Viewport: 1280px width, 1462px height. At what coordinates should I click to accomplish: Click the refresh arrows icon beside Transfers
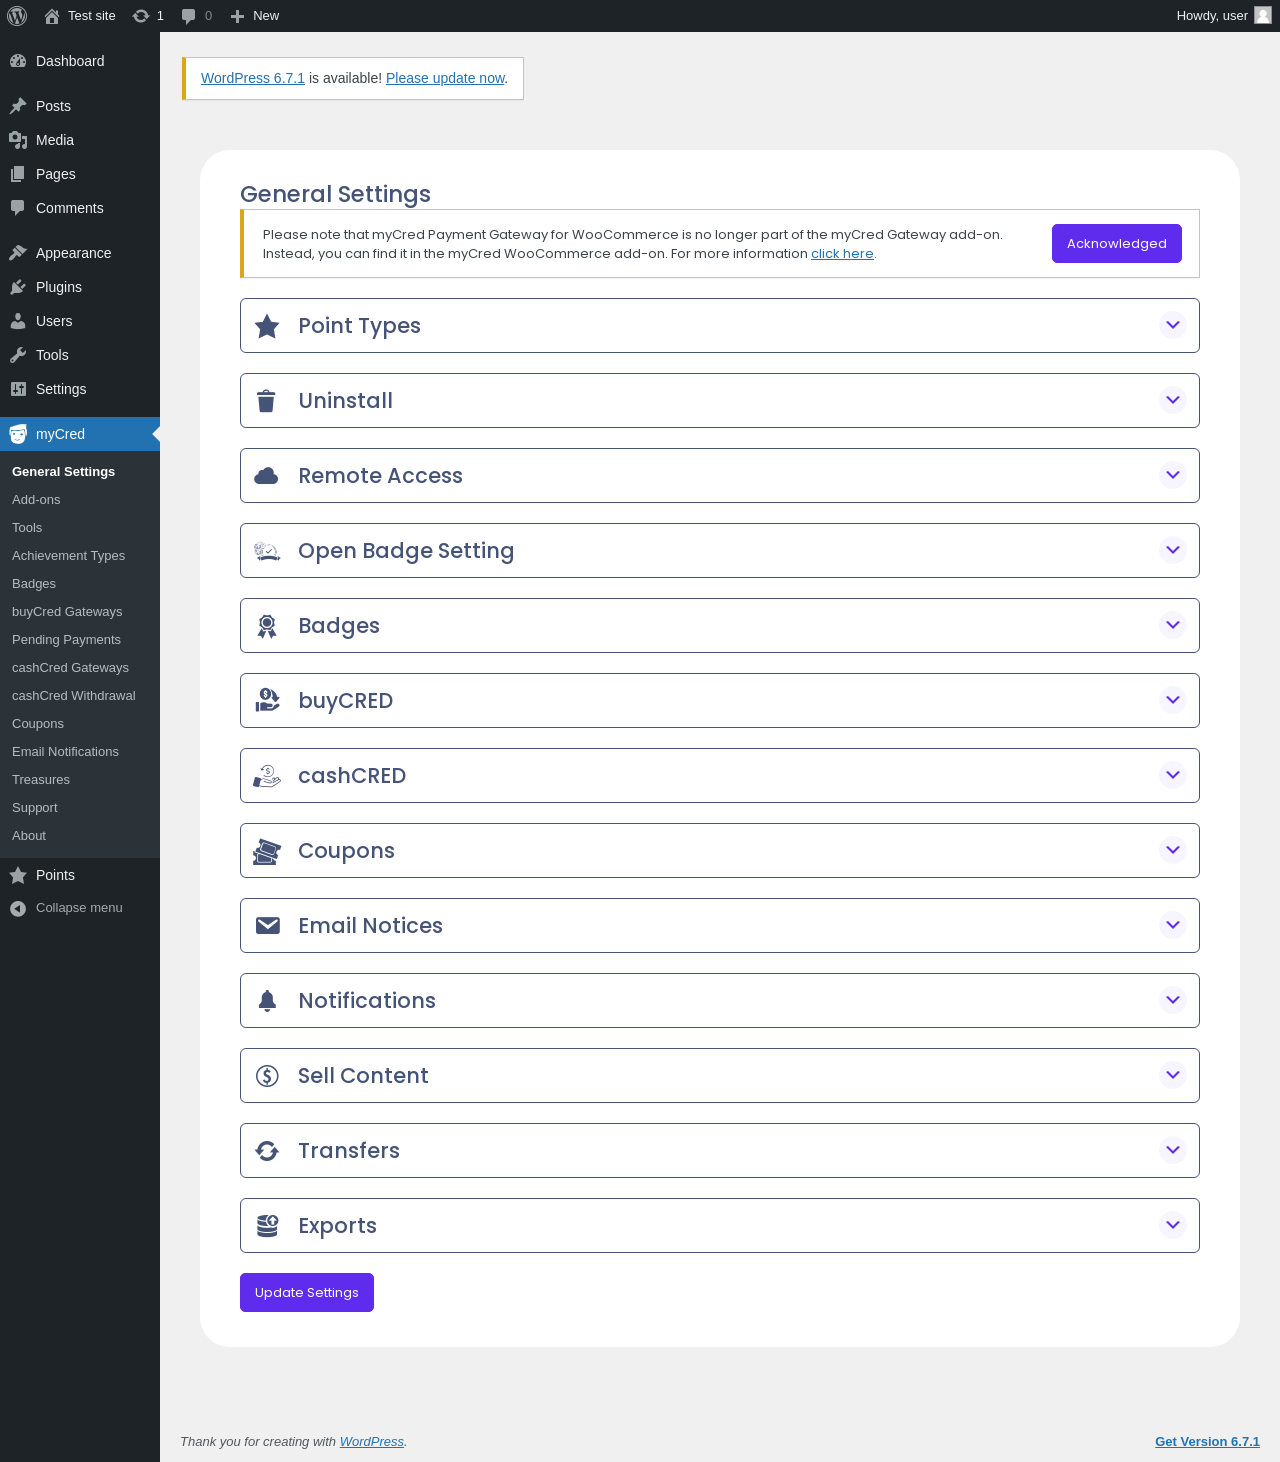point(267,1151)
